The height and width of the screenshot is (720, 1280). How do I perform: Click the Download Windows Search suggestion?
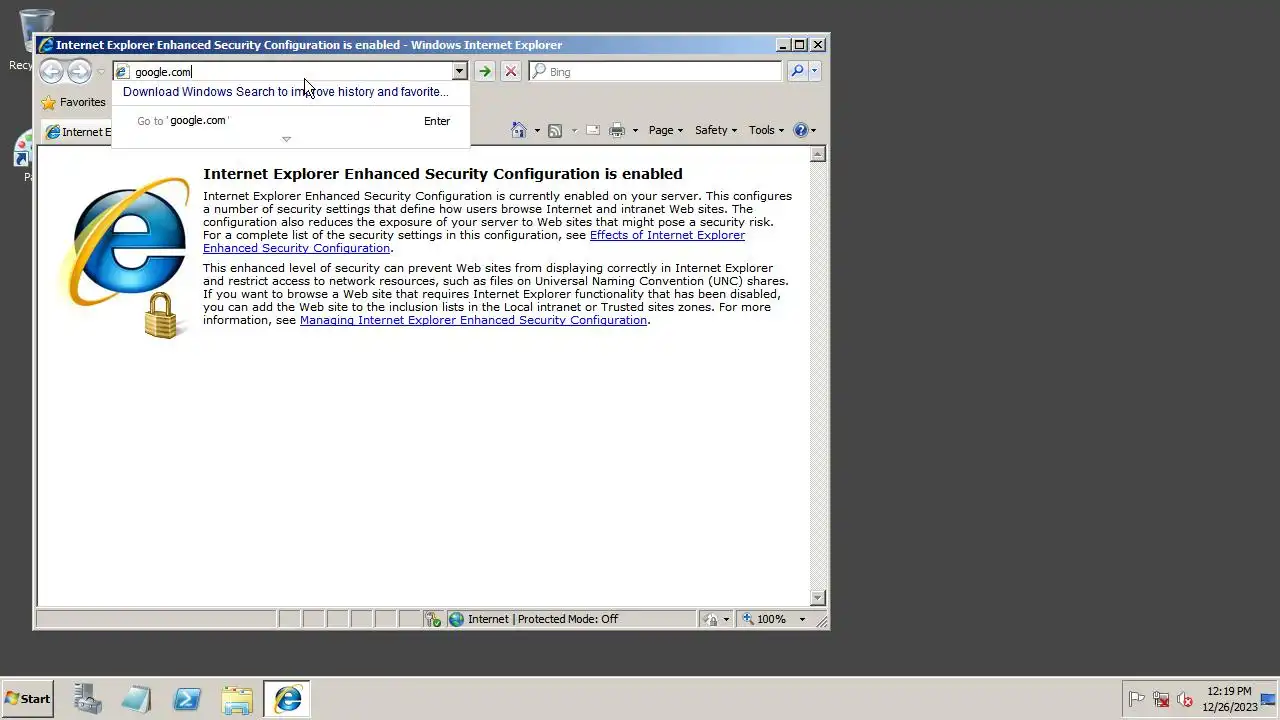[286, 92]
